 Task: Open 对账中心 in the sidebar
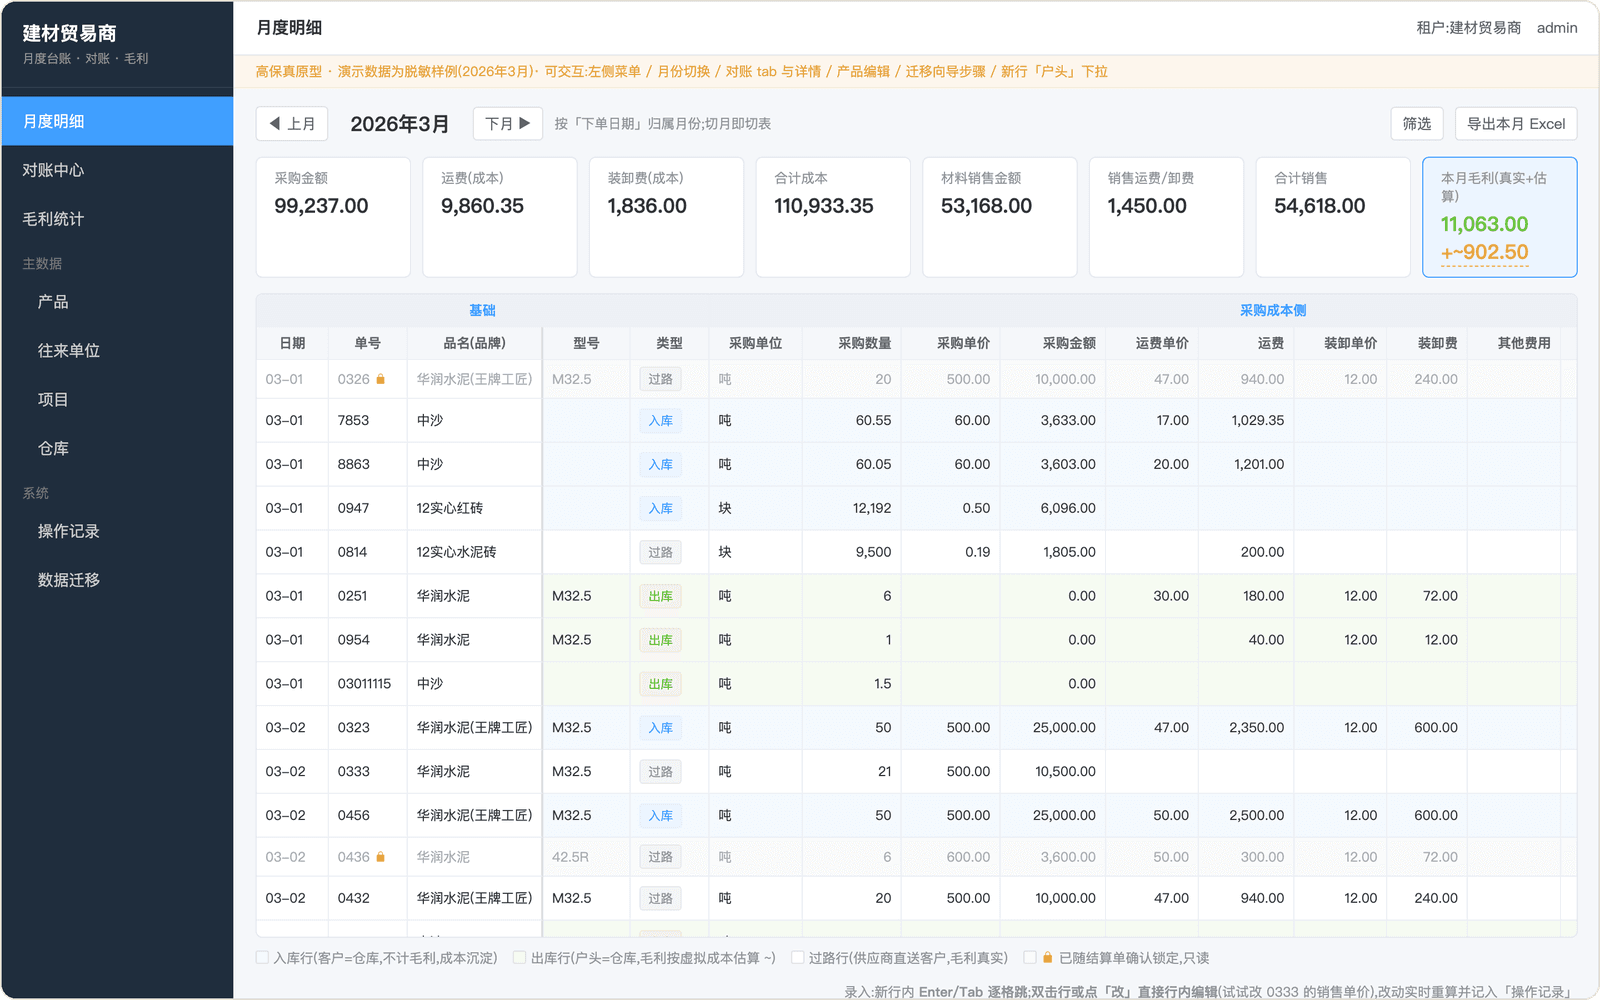pos(117,170)
